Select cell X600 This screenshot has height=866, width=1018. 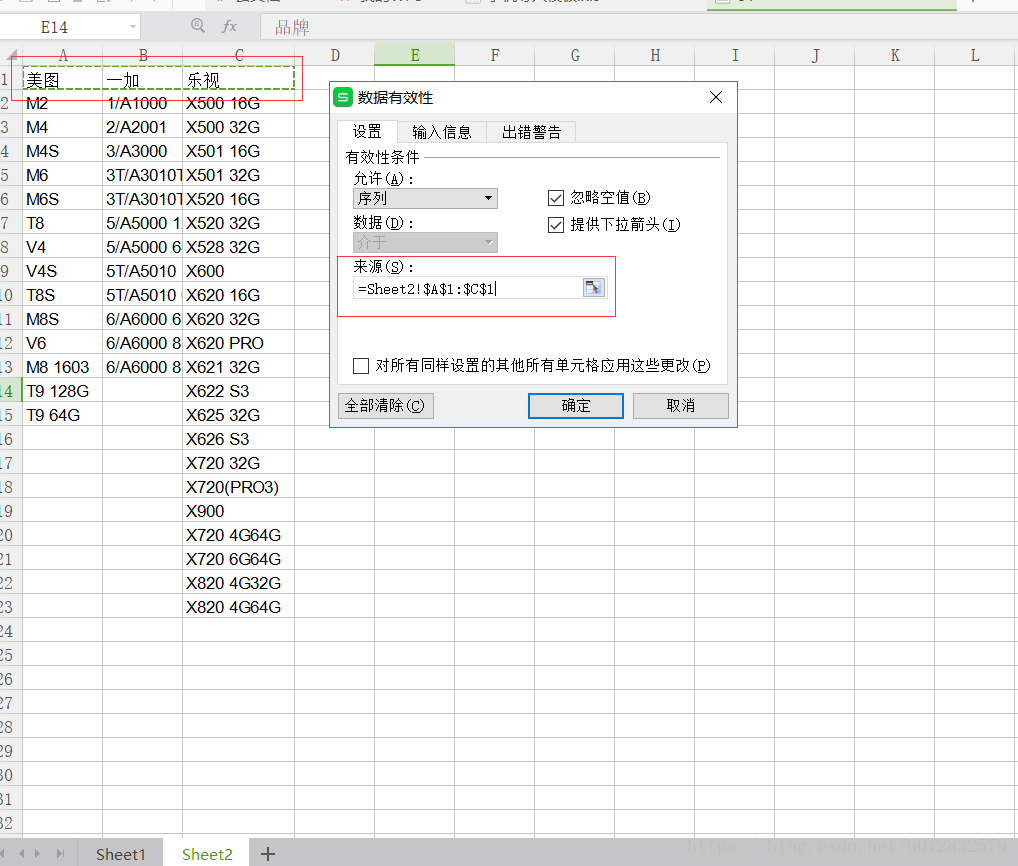[238, 271]
